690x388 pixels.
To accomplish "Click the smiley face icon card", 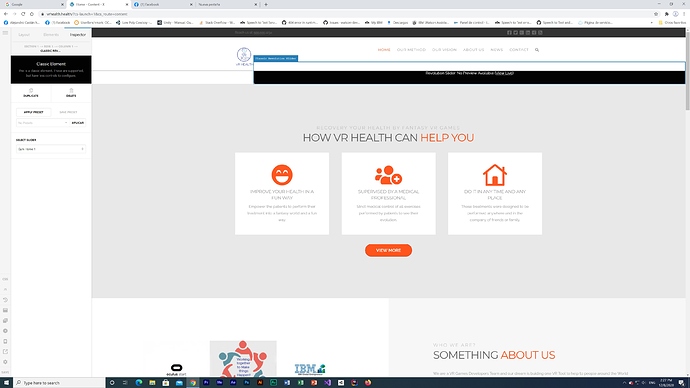I will pyautogui.click(x=282, y=175).
